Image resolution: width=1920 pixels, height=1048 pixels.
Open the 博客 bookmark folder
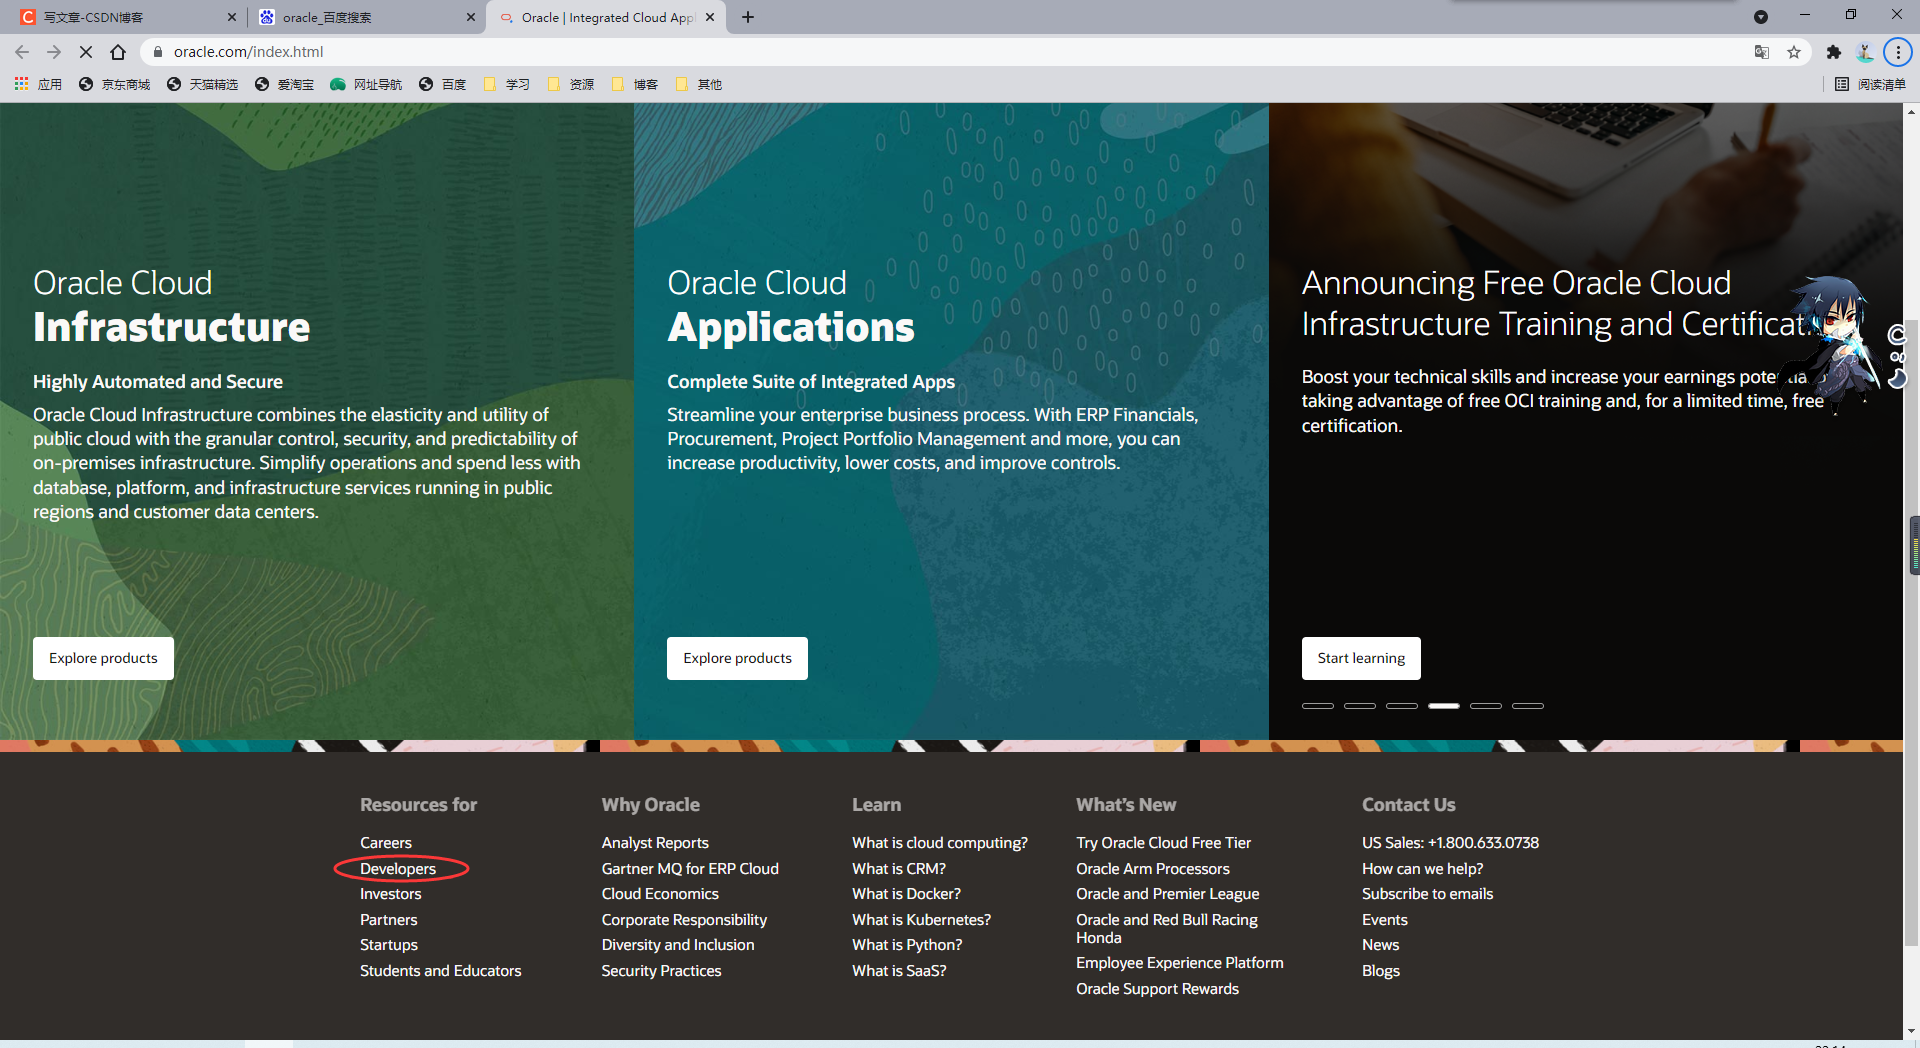pyautogui.click(x=634, y=84)
